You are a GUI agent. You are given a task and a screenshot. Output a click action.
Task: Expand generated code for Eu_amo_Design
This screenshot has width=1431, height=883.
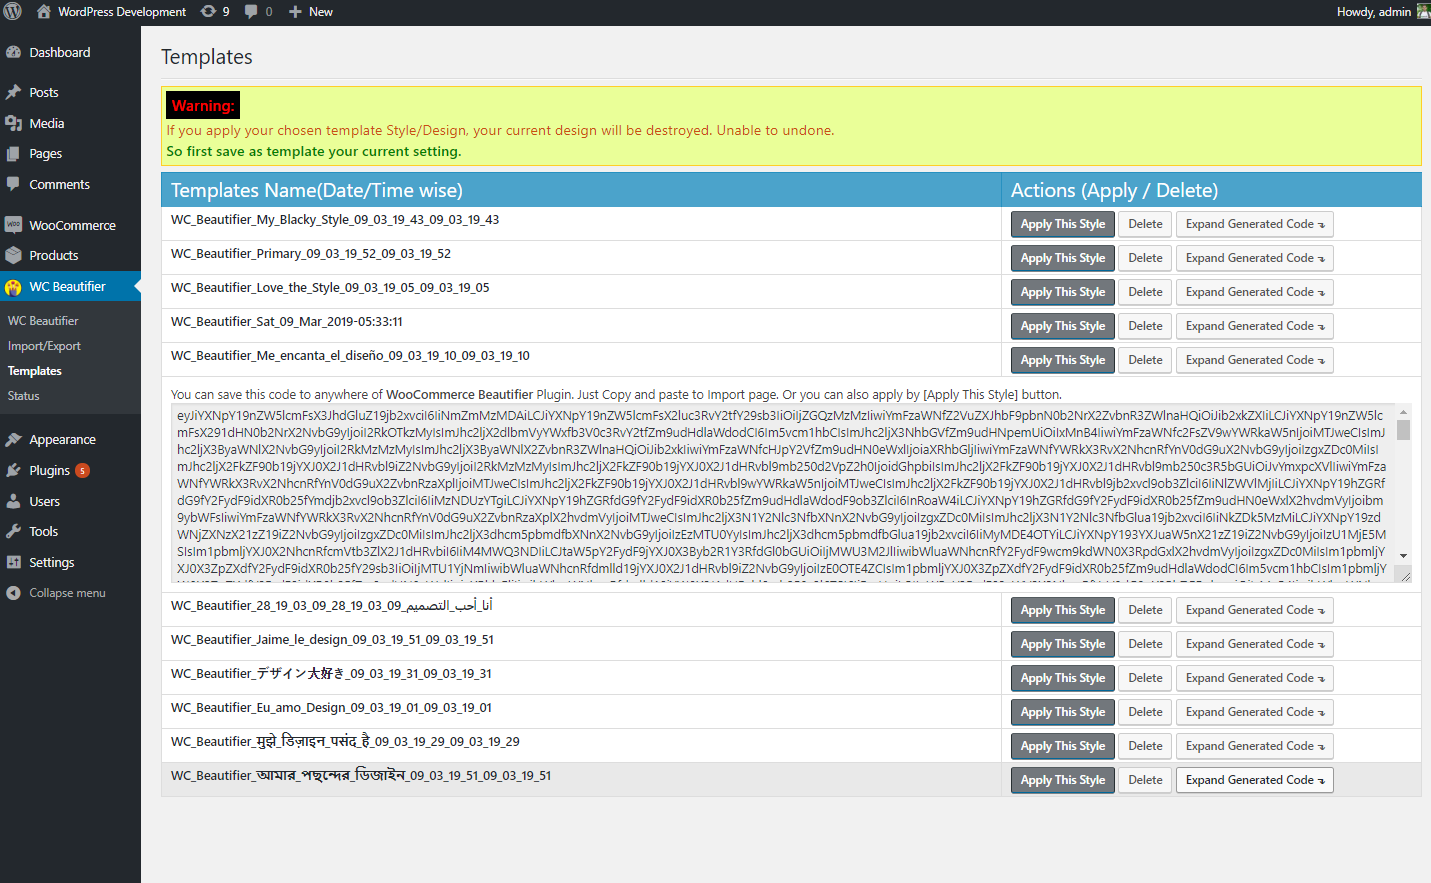pos(1255,712)
